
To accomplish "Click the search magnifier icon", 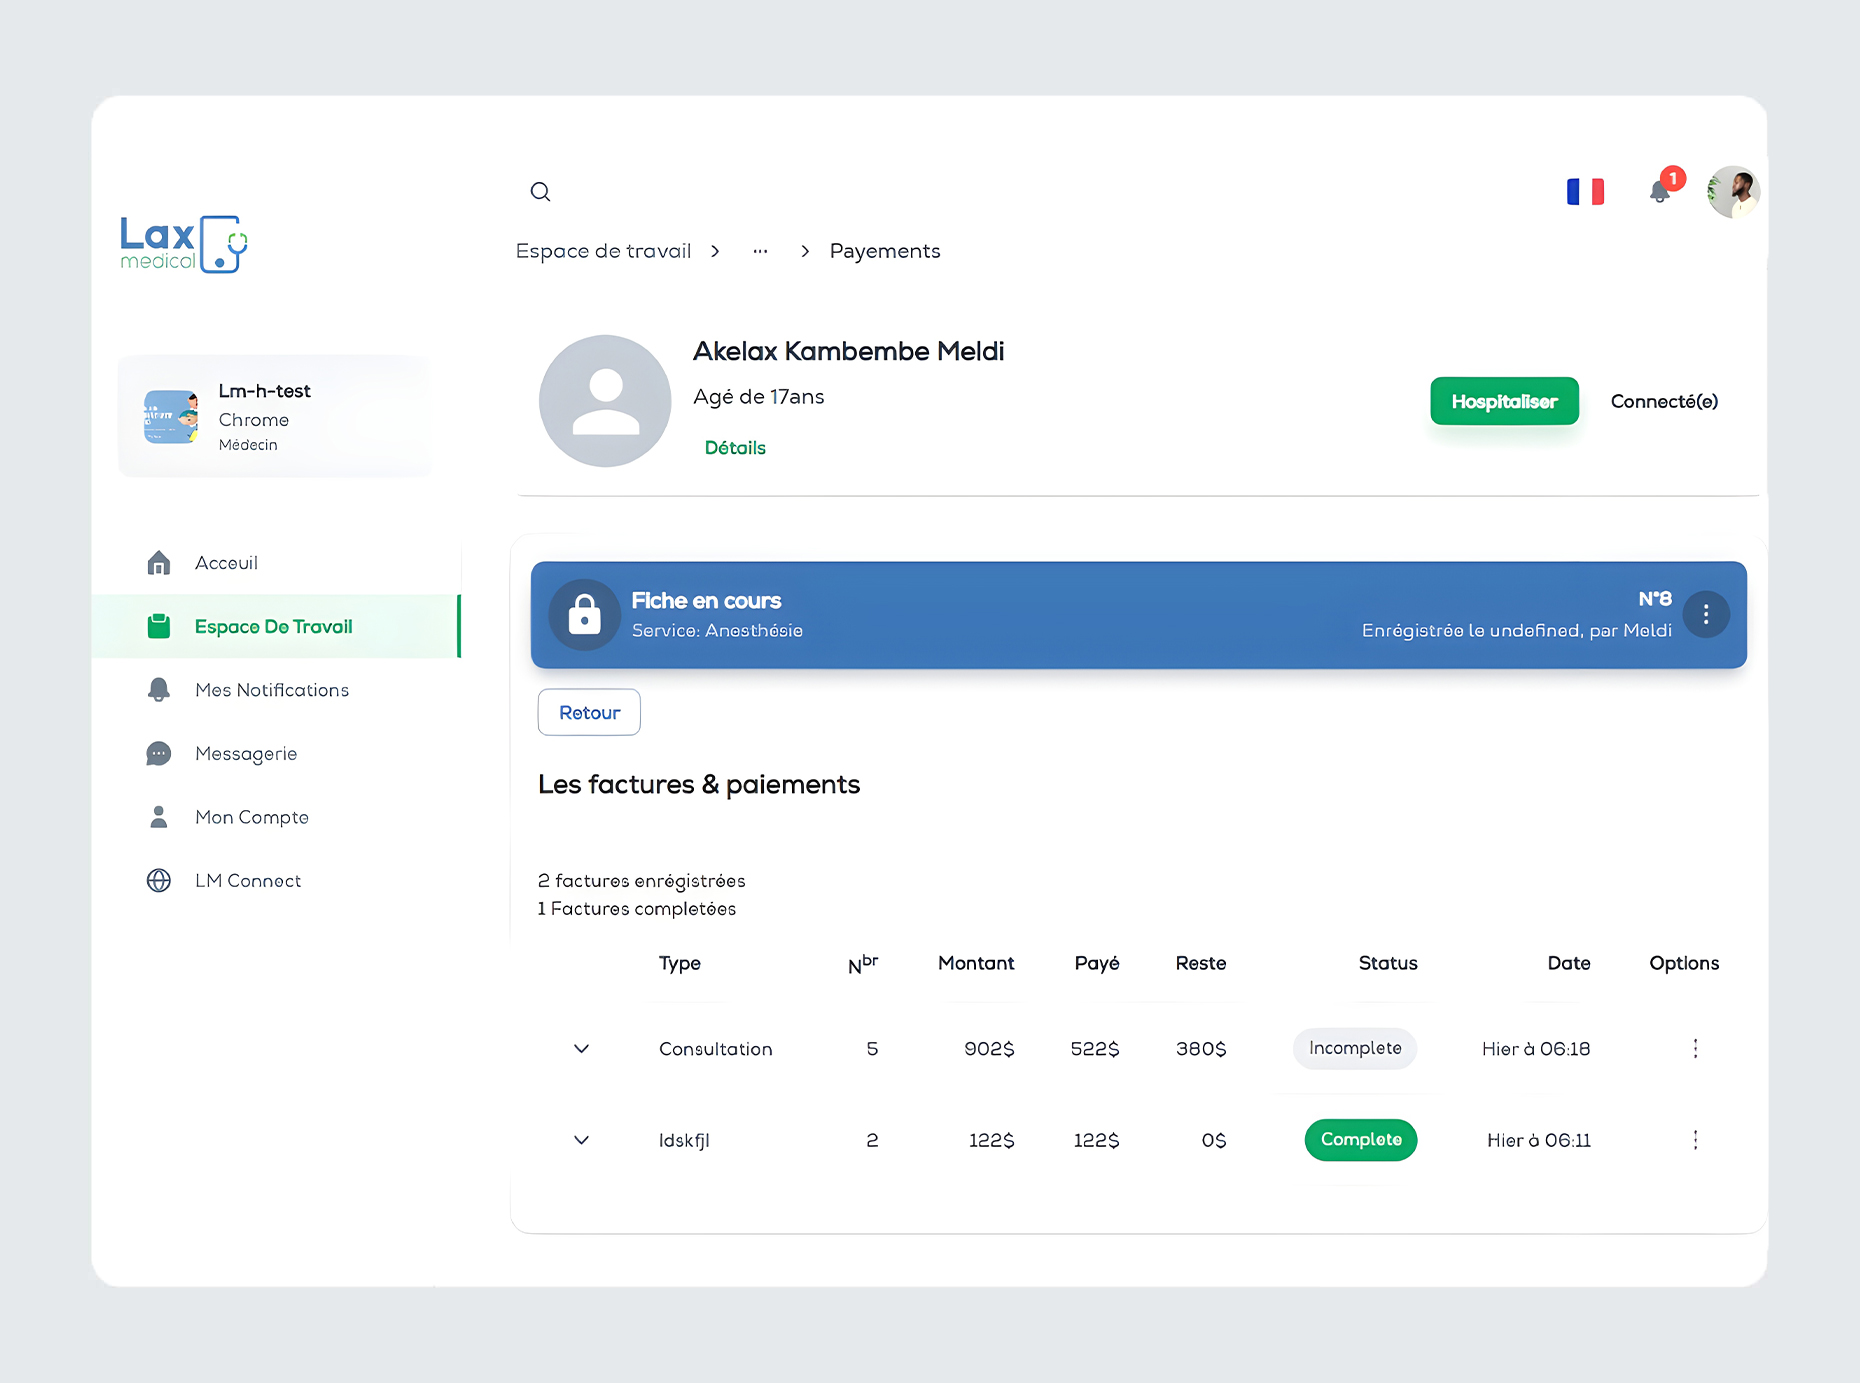I will pyautogui.click(x=540, y=192).
